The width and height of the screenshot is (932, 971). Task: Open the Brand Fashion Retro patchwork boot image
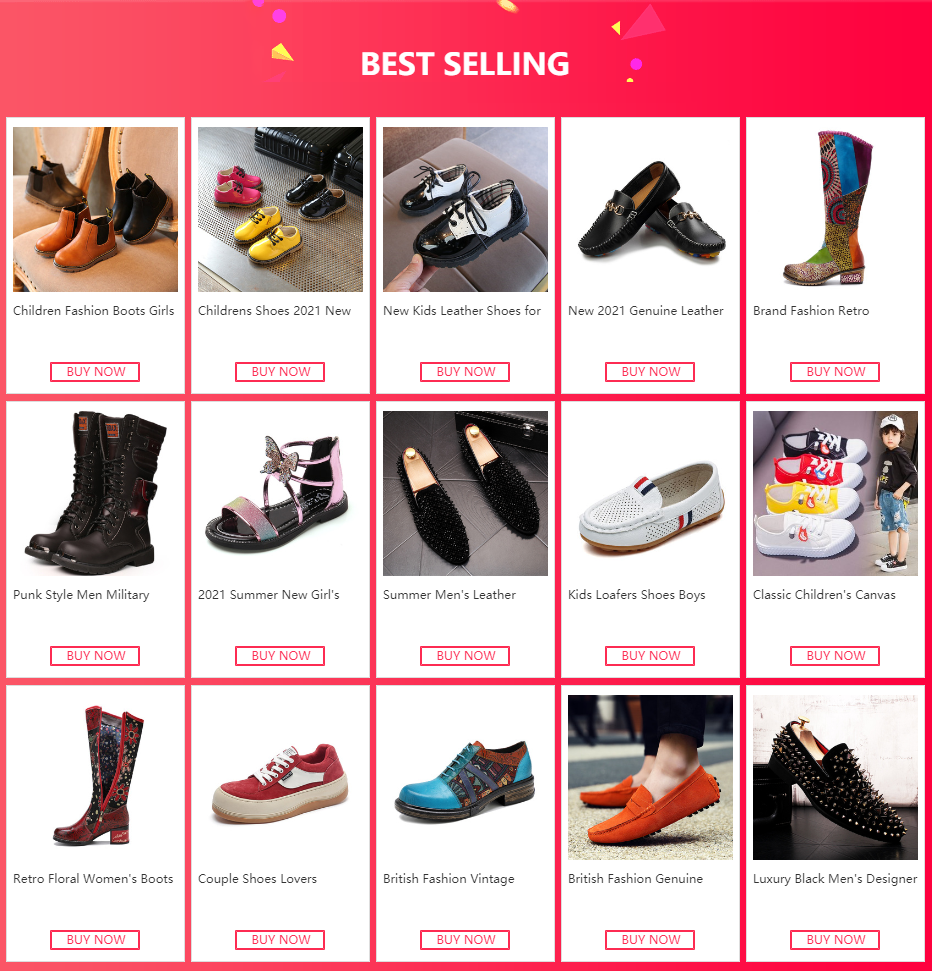coord(835,209)
